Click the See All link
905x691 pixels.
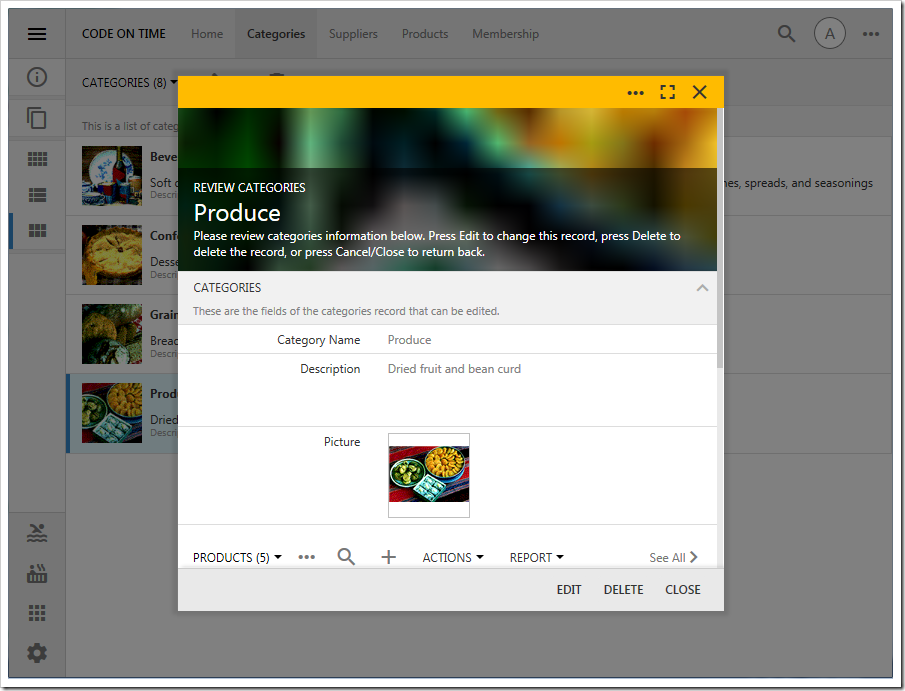click(x=673, y=558)
